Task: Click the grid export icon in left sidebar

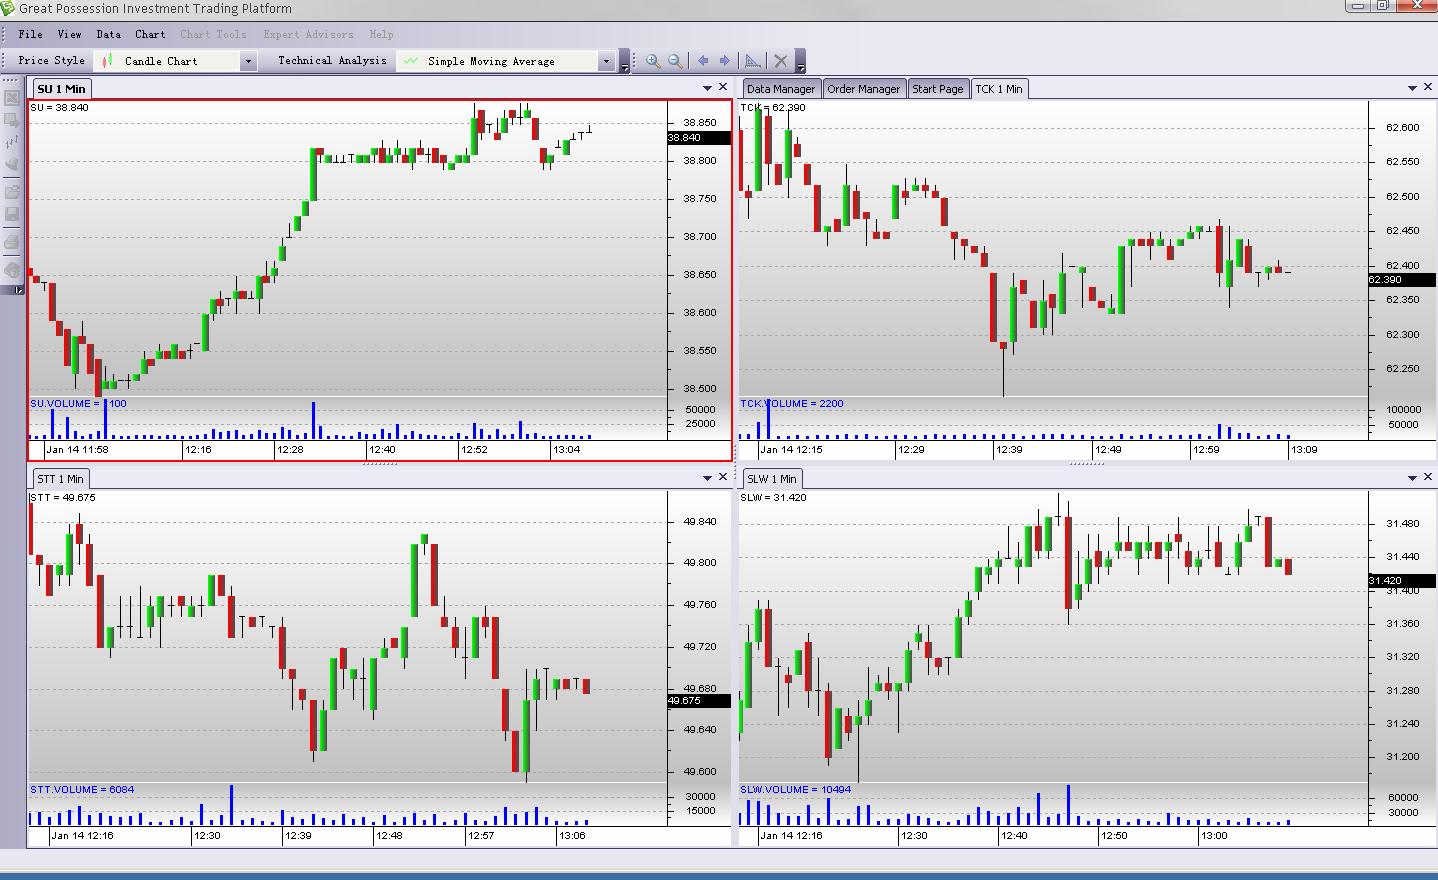Action: pyautogui.click(x=12, y=120)
